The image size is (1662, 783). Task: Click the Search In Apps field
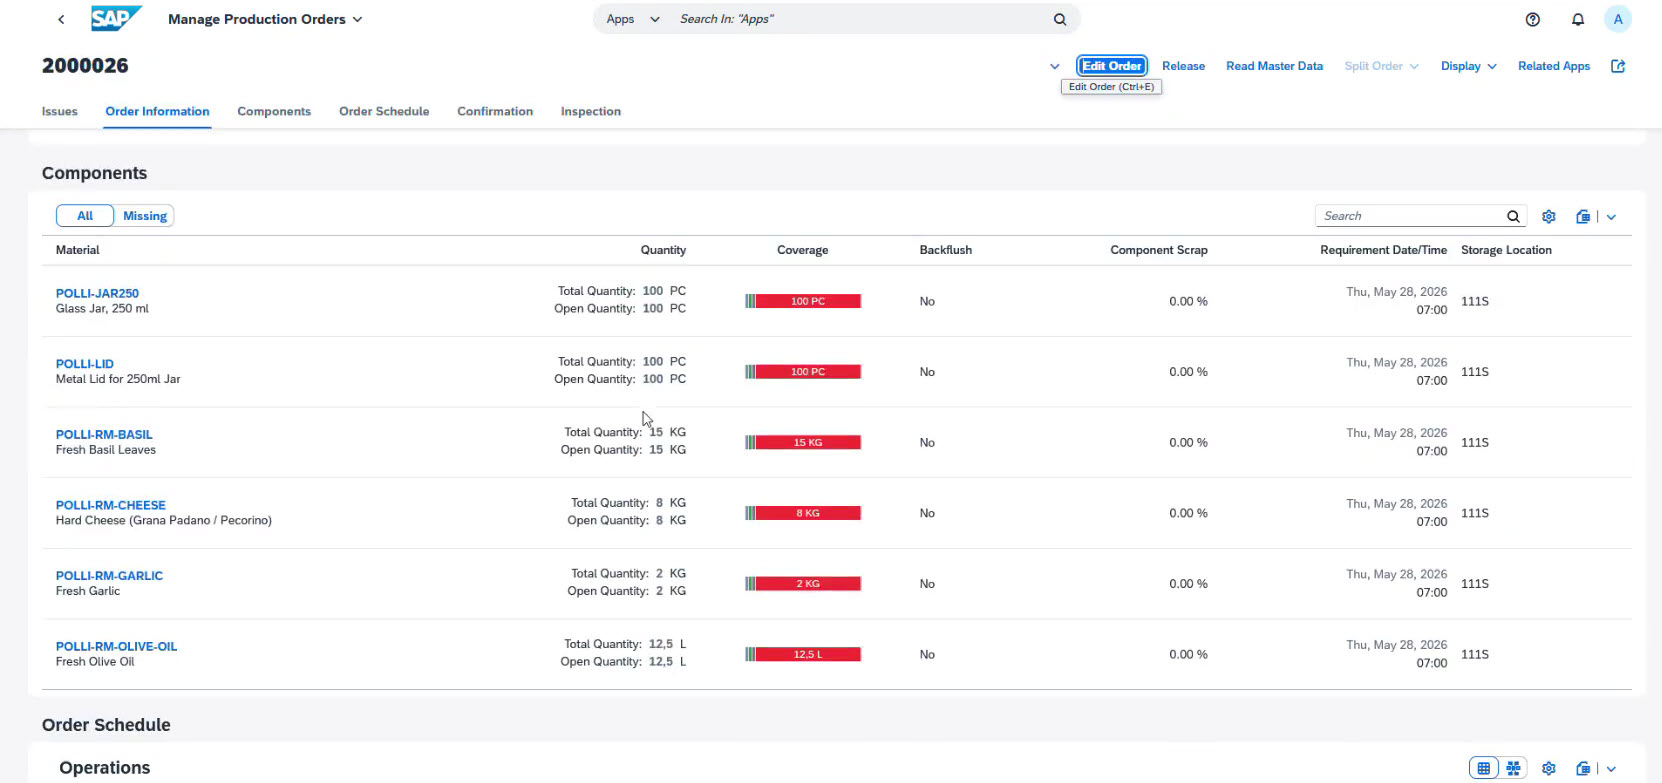point(862,19)
